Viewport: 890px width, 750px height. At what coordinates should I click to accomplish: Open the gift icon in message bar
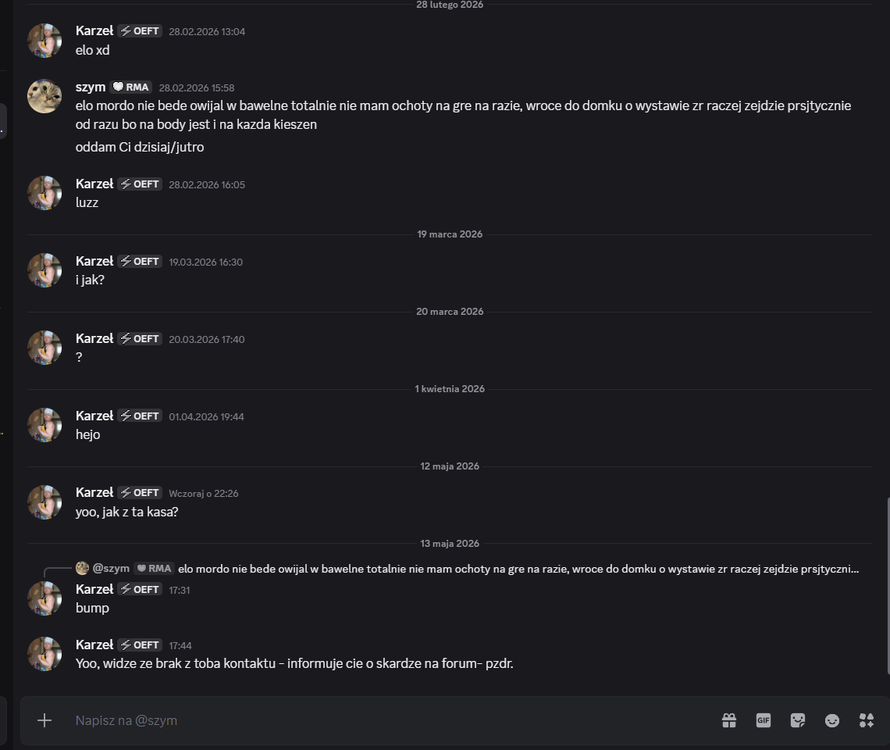click(729, 720)
